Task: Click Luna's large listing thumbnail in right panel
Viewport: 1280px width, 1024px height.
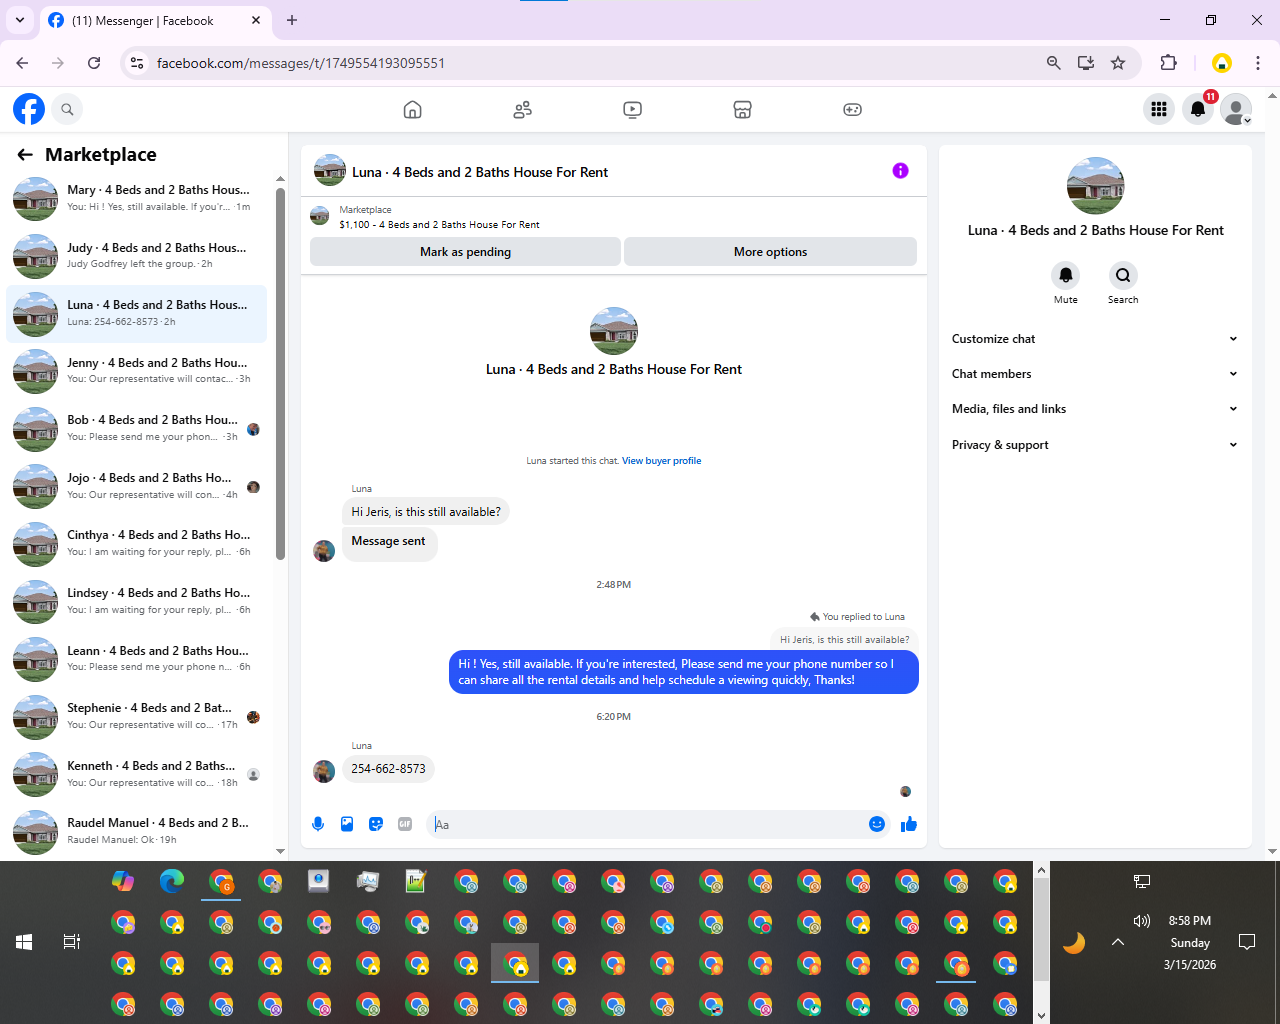Action: pos(1095,186)
